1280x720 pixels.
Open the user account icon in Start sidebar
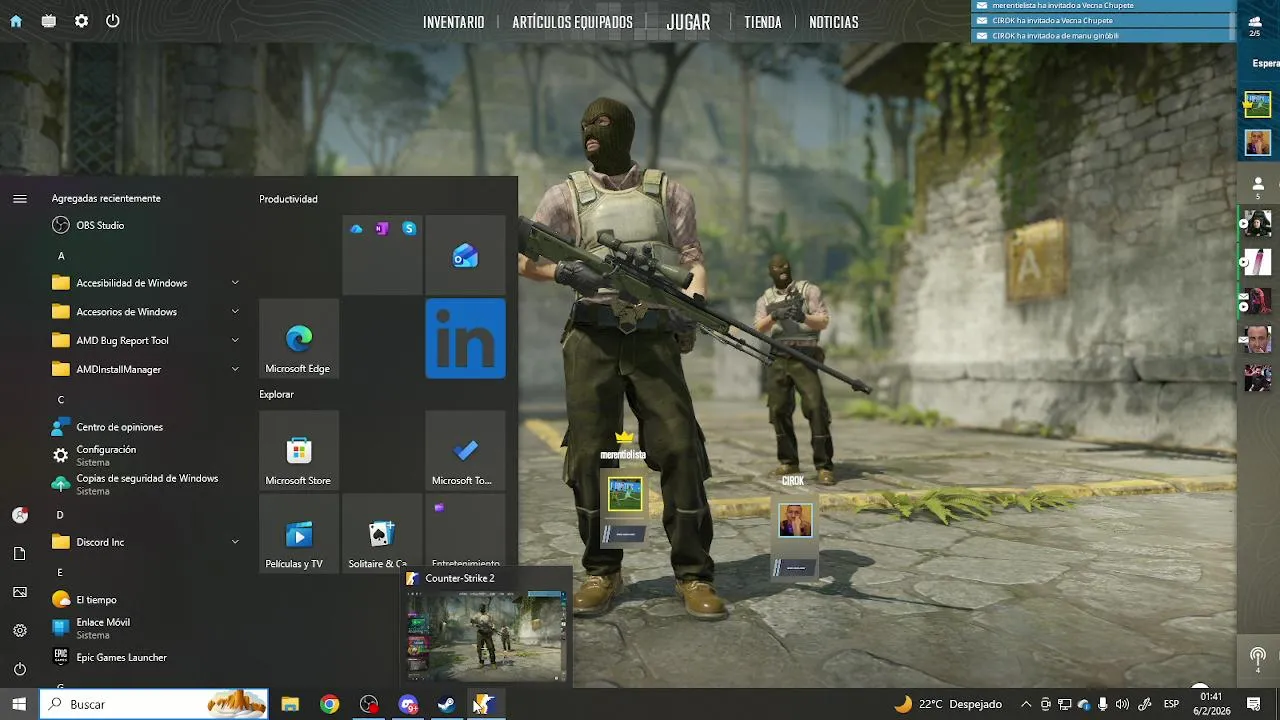(20, 515)
